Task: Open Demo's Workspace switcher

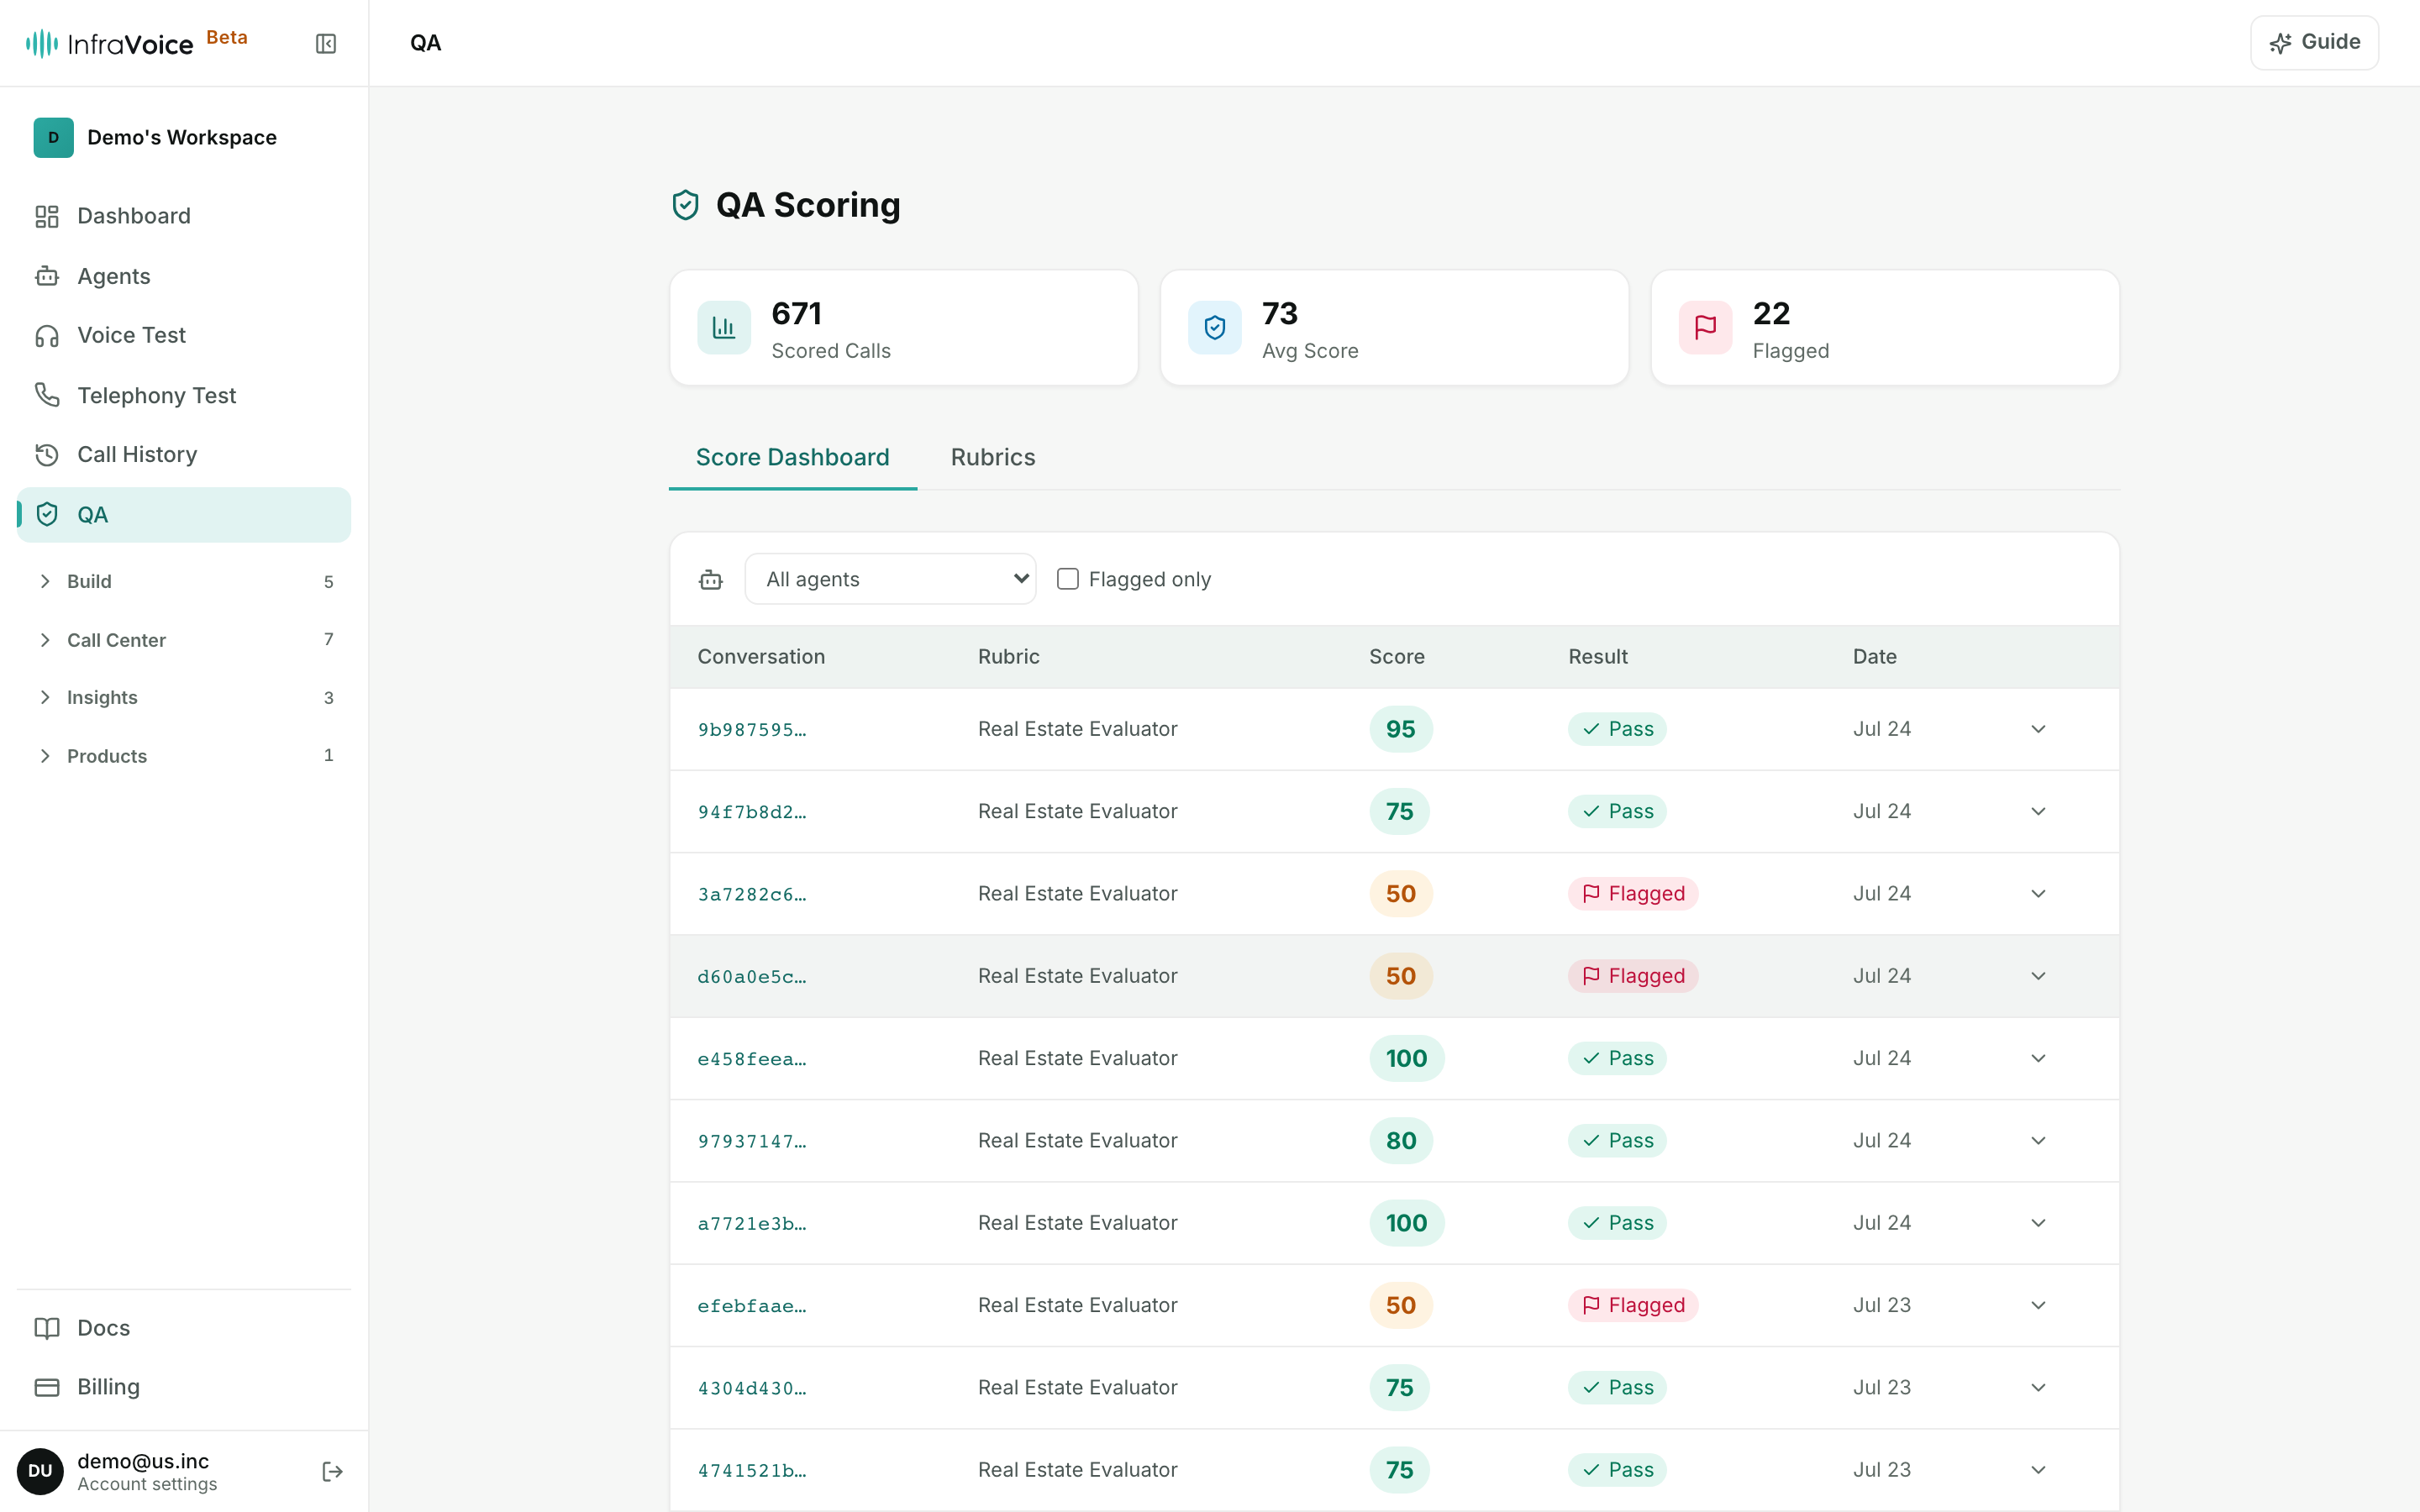Action: (x=184, y=137)
